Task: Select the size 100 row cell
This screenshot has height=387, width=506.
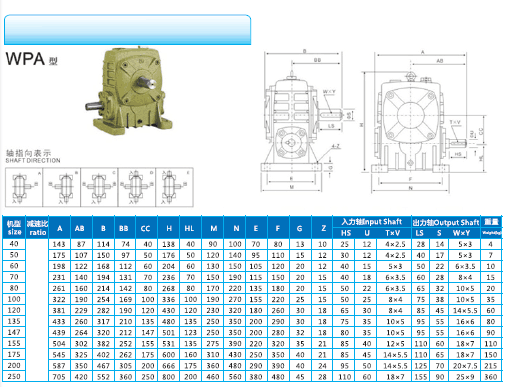Action: [14, 299]
